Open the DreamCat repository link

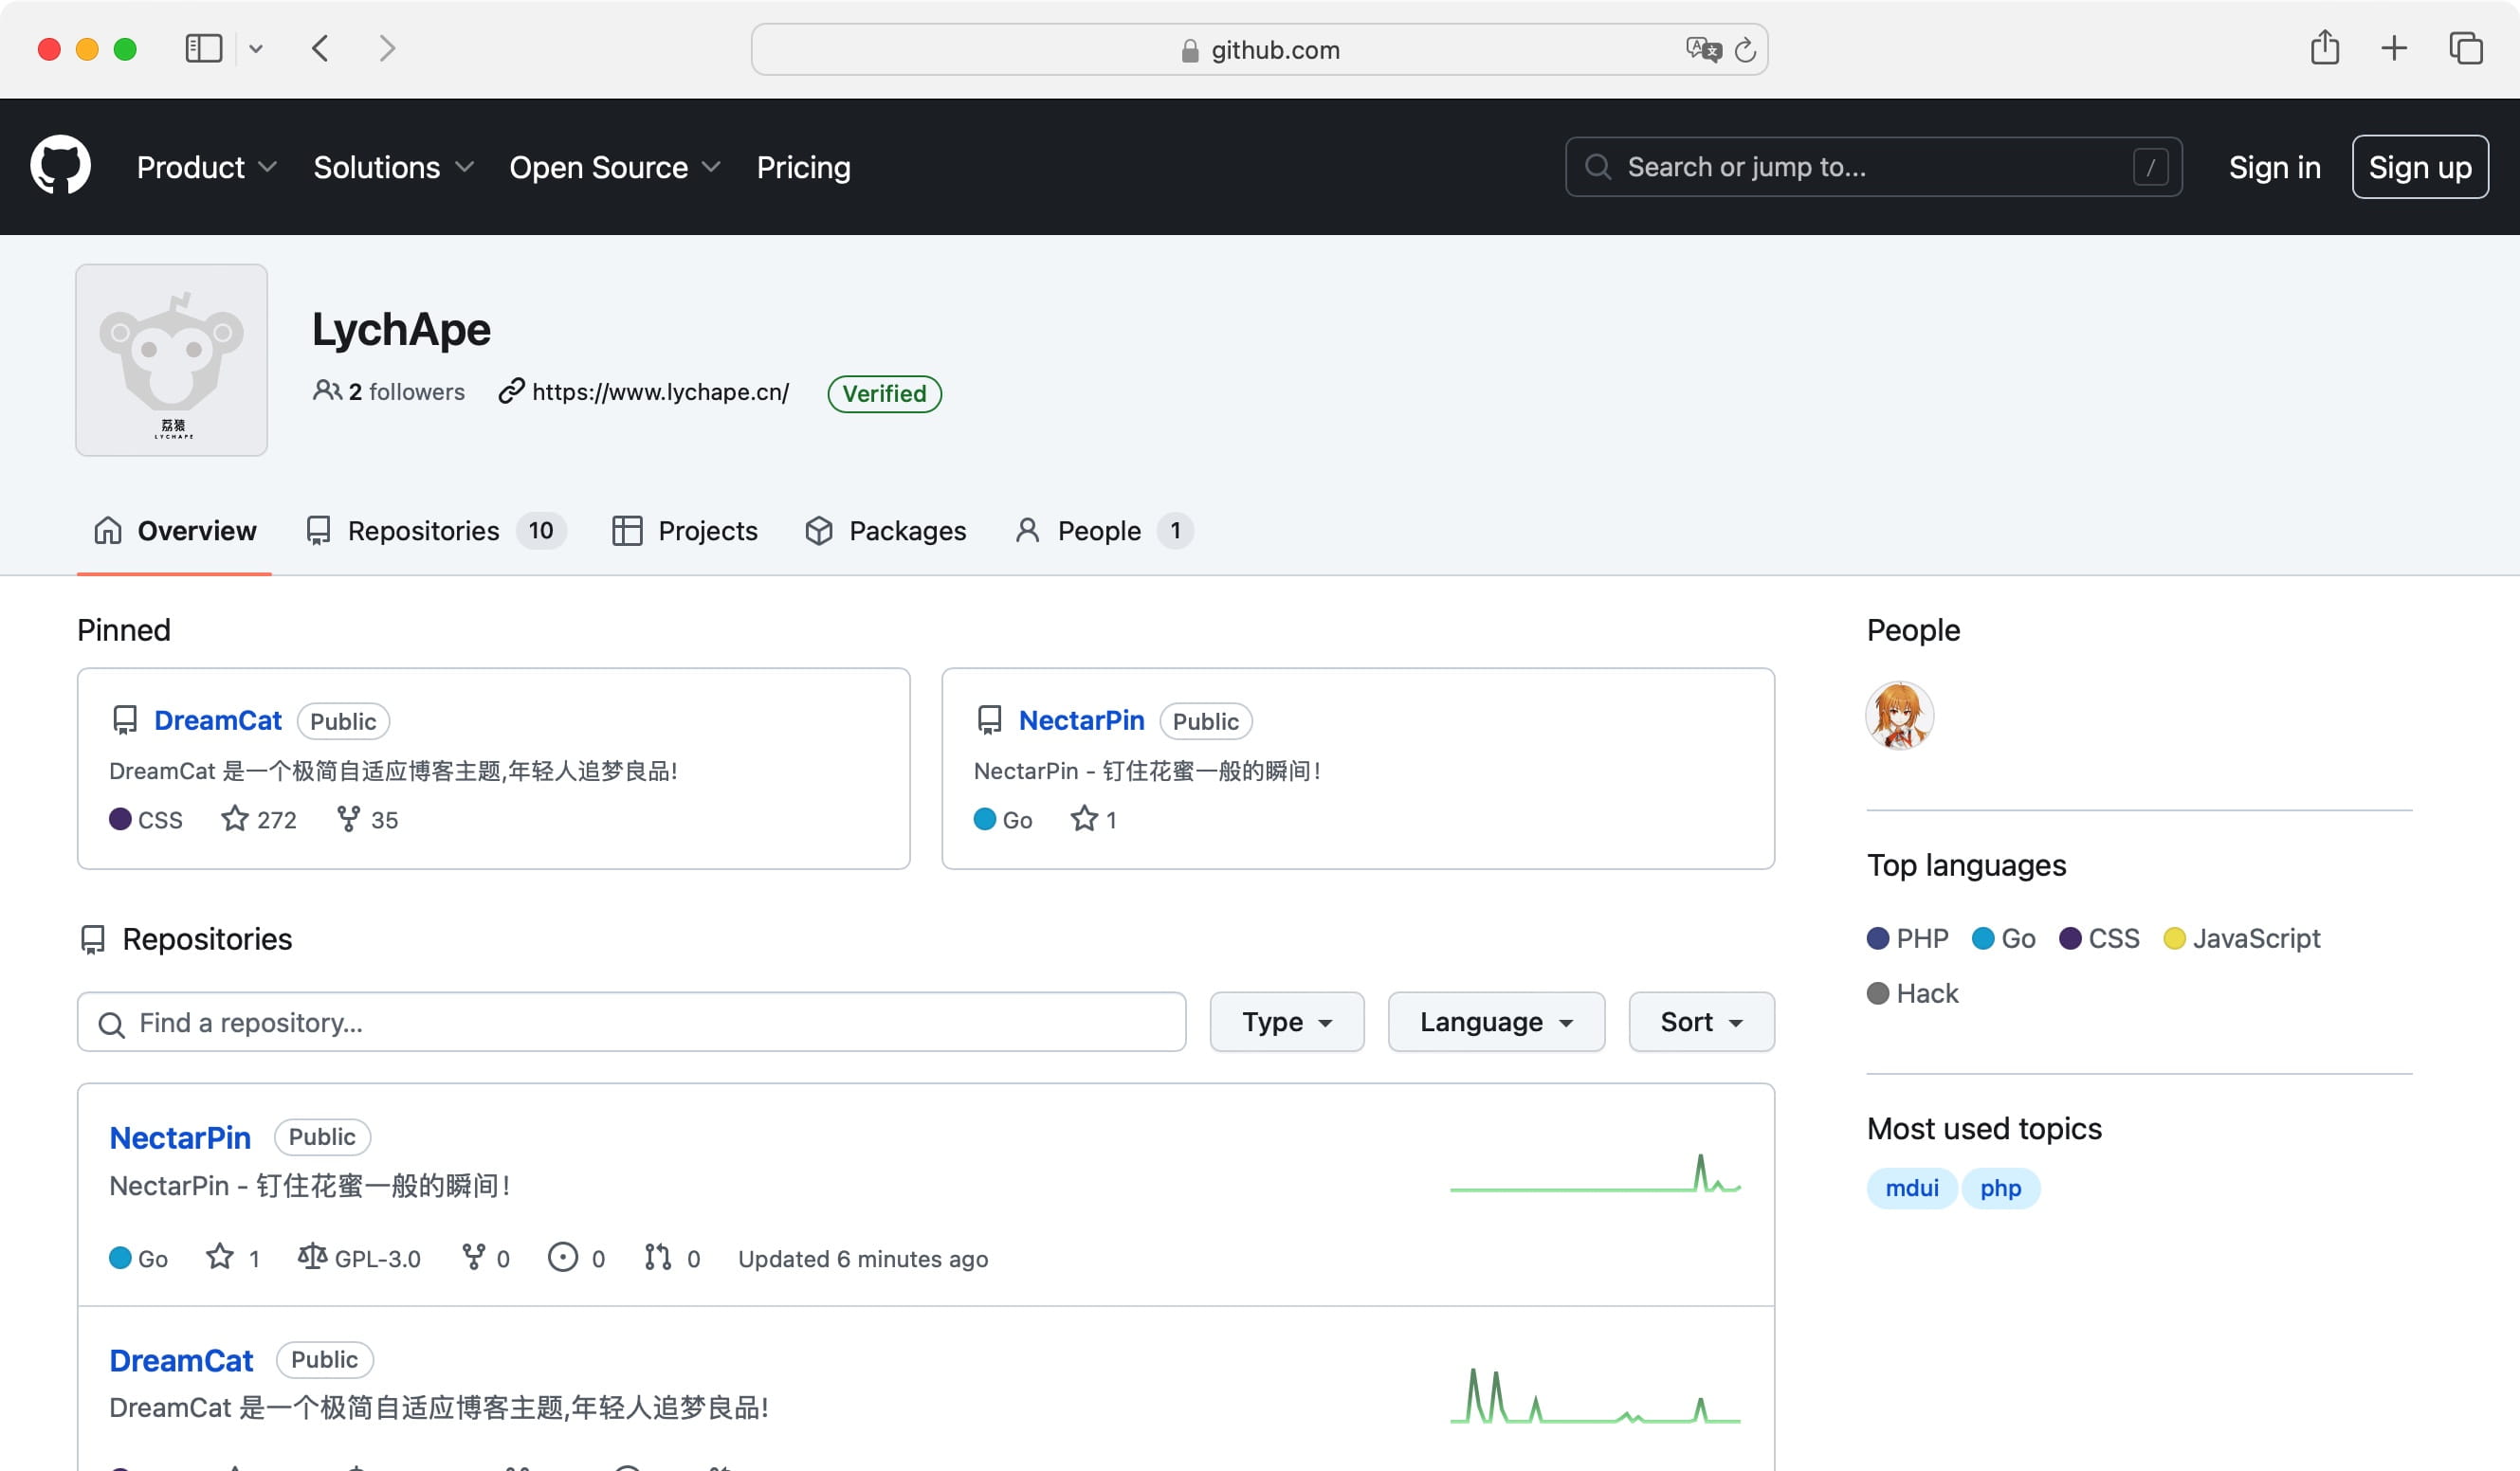click(x=181, y=1360)
